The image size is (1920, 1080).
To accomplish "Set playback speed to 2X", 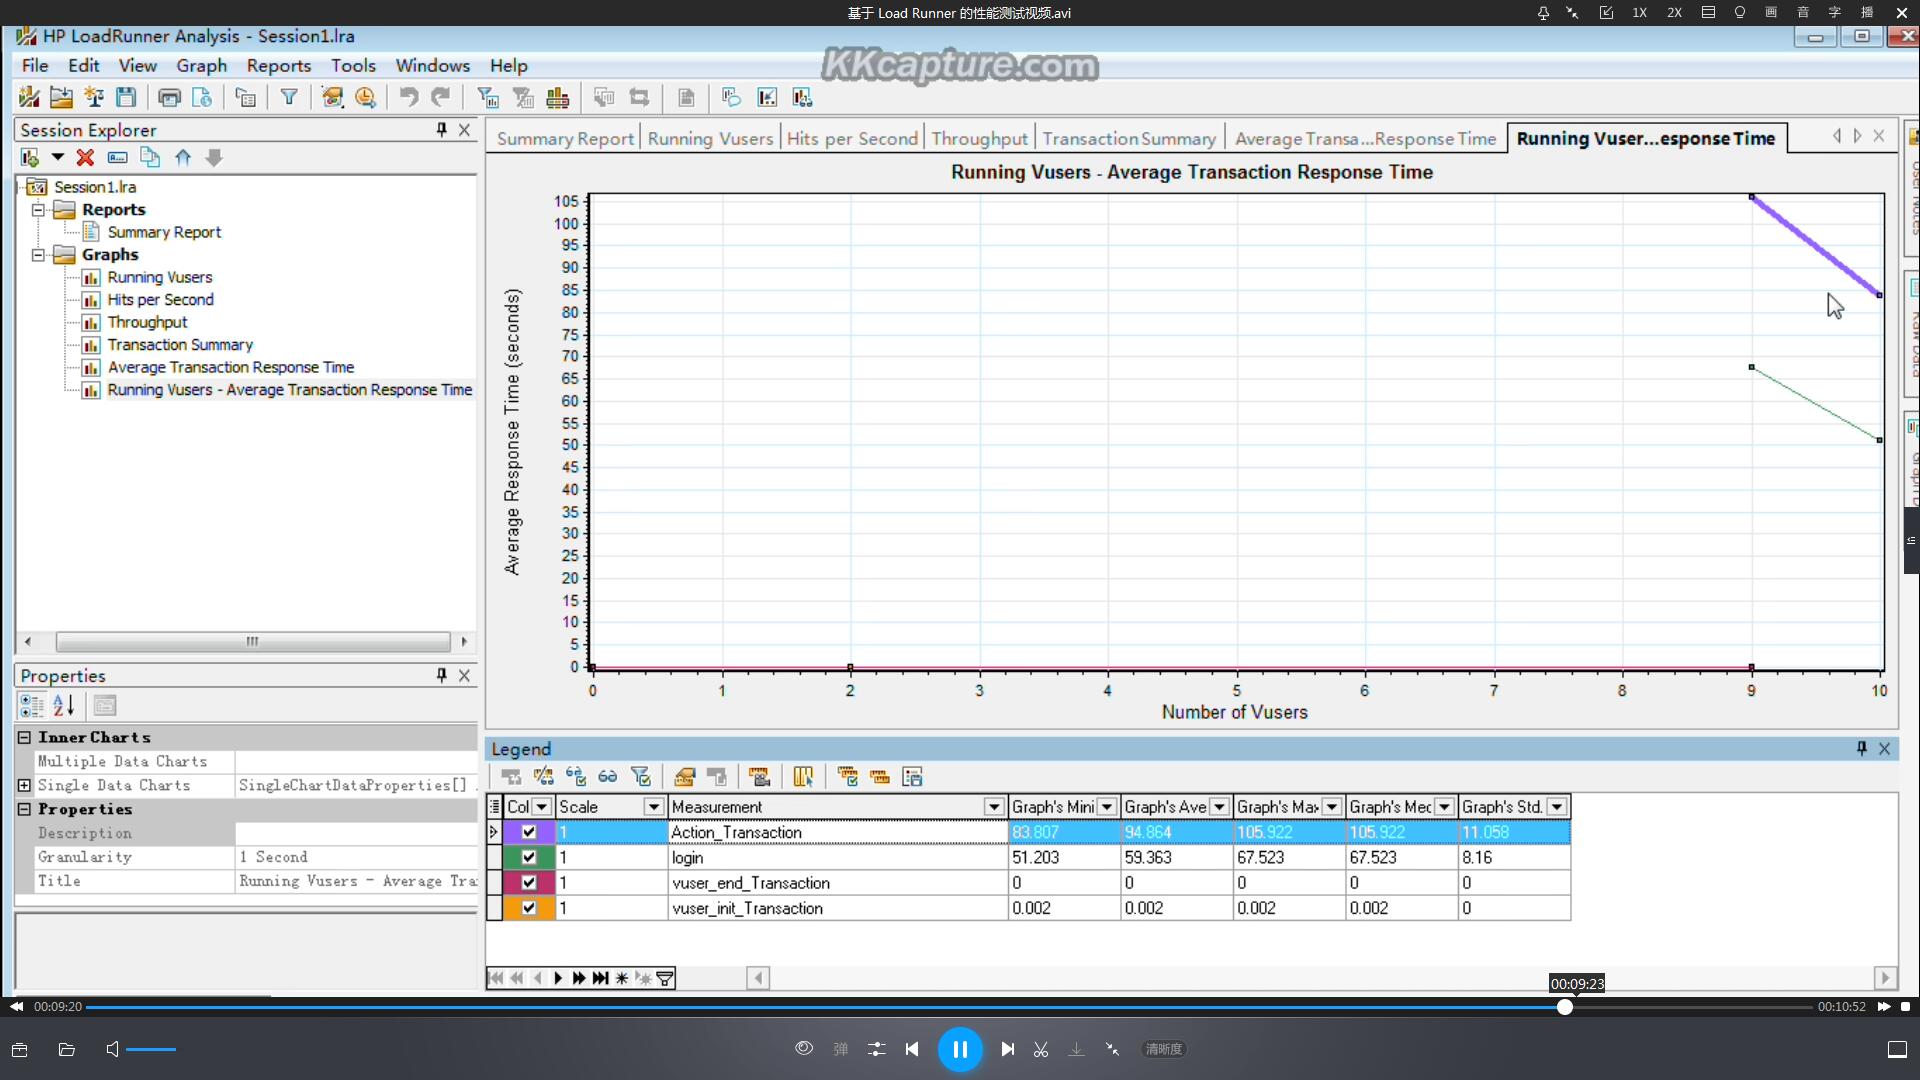I will click(x=1674, y=13).
